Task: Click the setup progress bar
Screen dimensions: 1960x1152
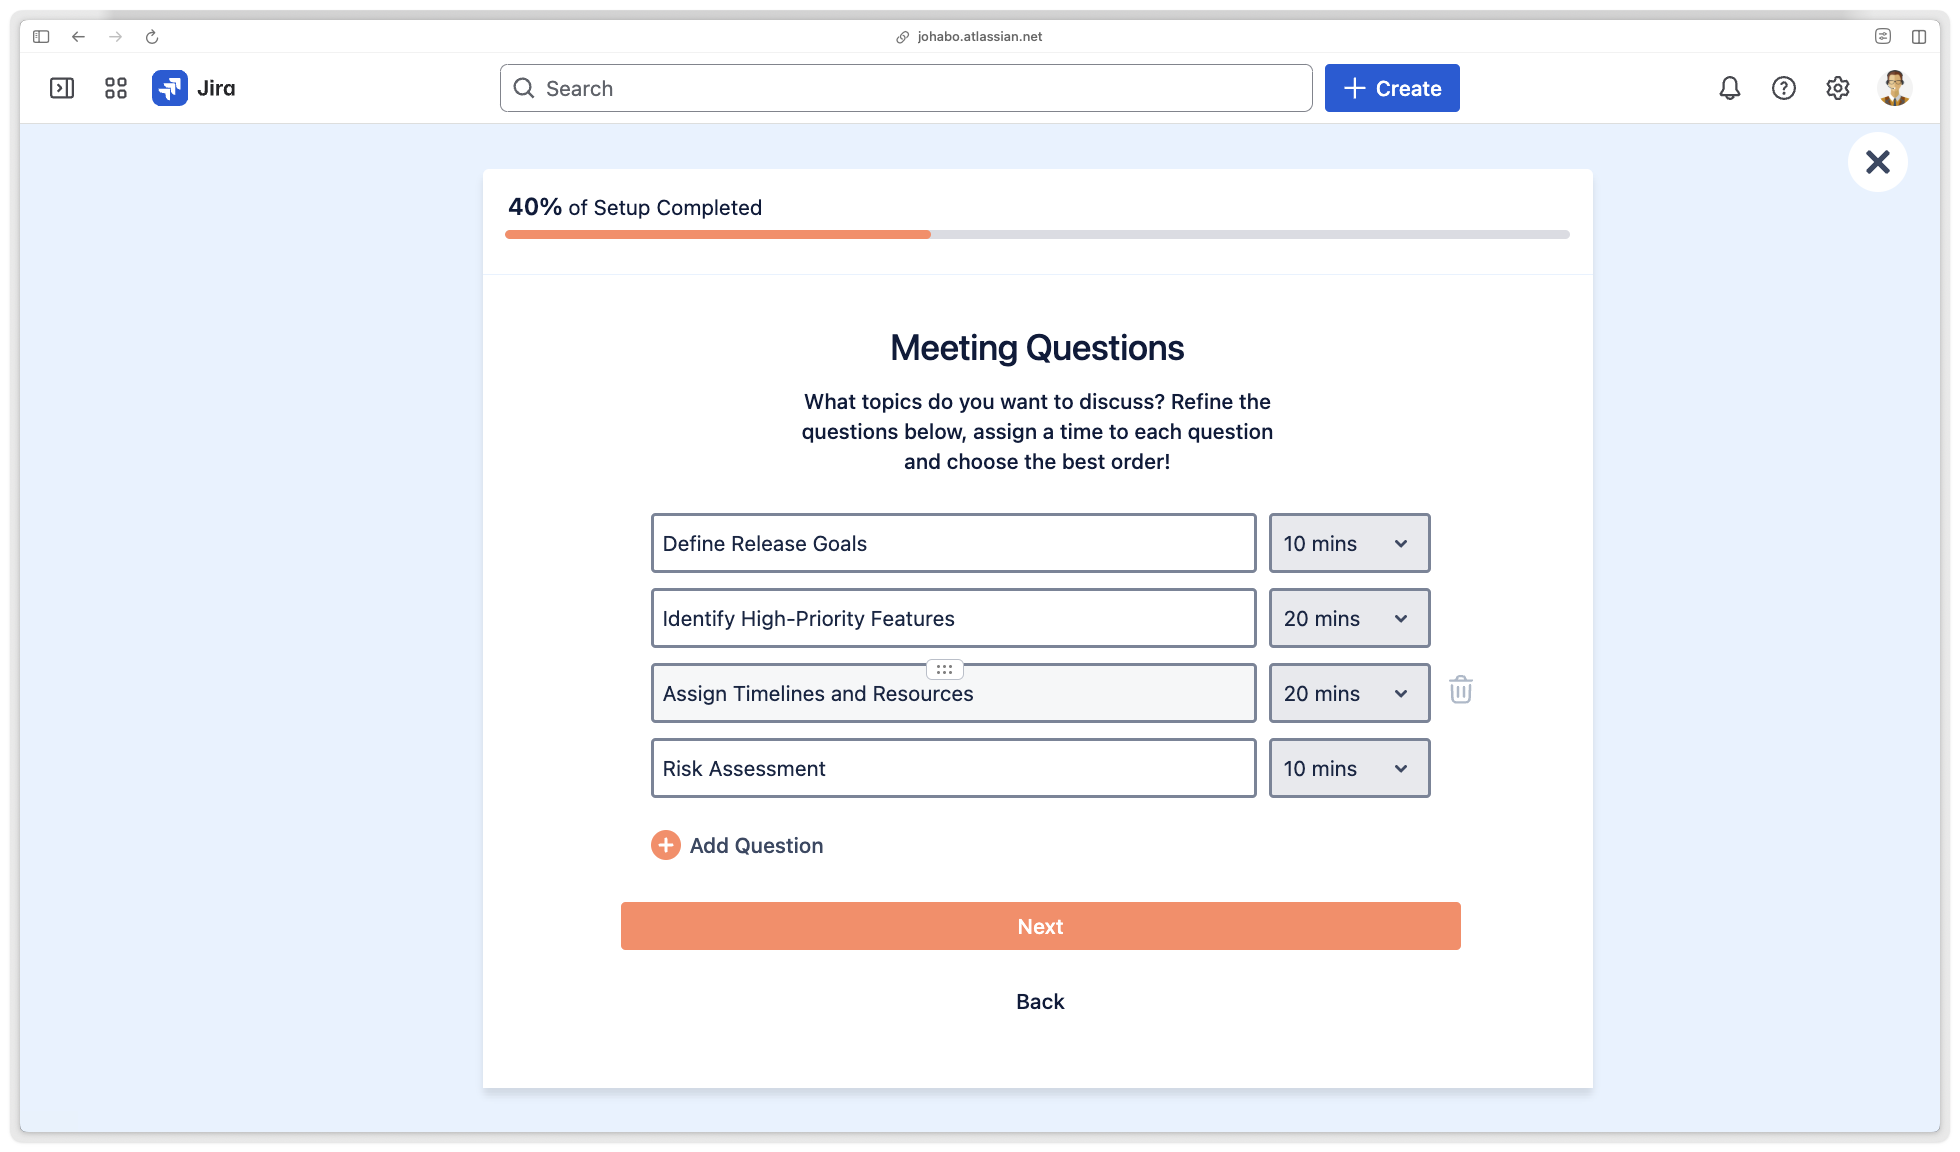Action: tap(1037, 235)
